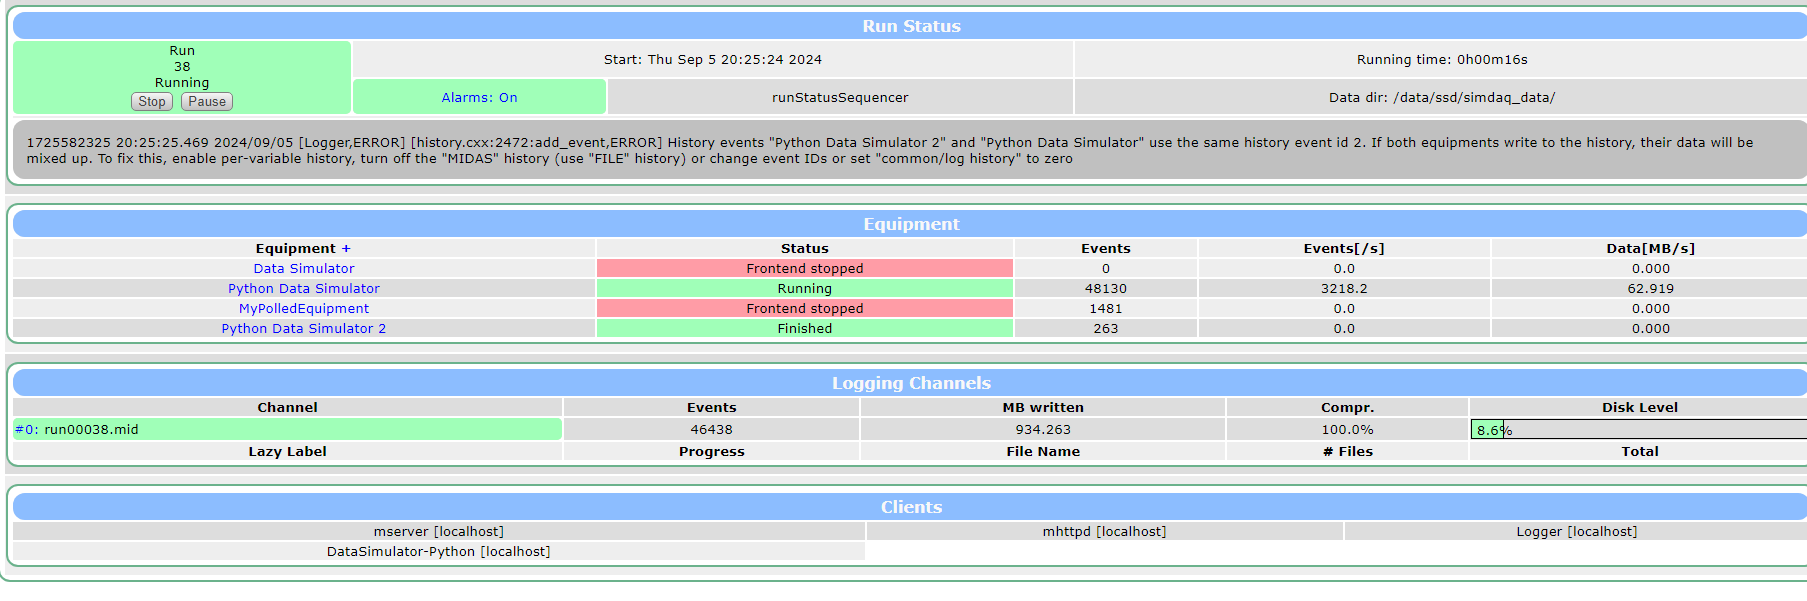Viewport: 1807px width, 601px height.
Task: Open the Alarms: On link
Action: 479,97
